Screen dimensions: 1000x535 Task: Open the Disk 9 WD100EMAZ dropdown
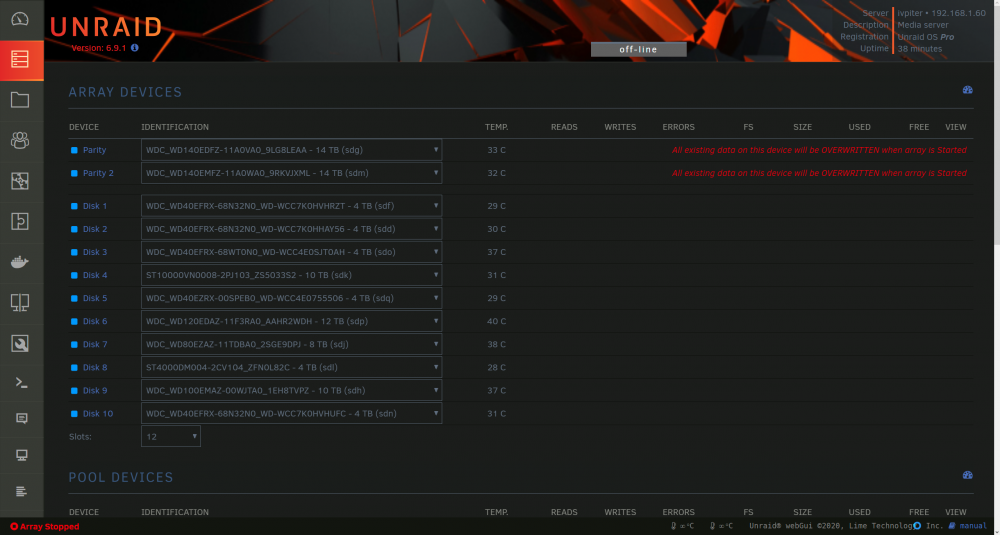coord(291,390)
